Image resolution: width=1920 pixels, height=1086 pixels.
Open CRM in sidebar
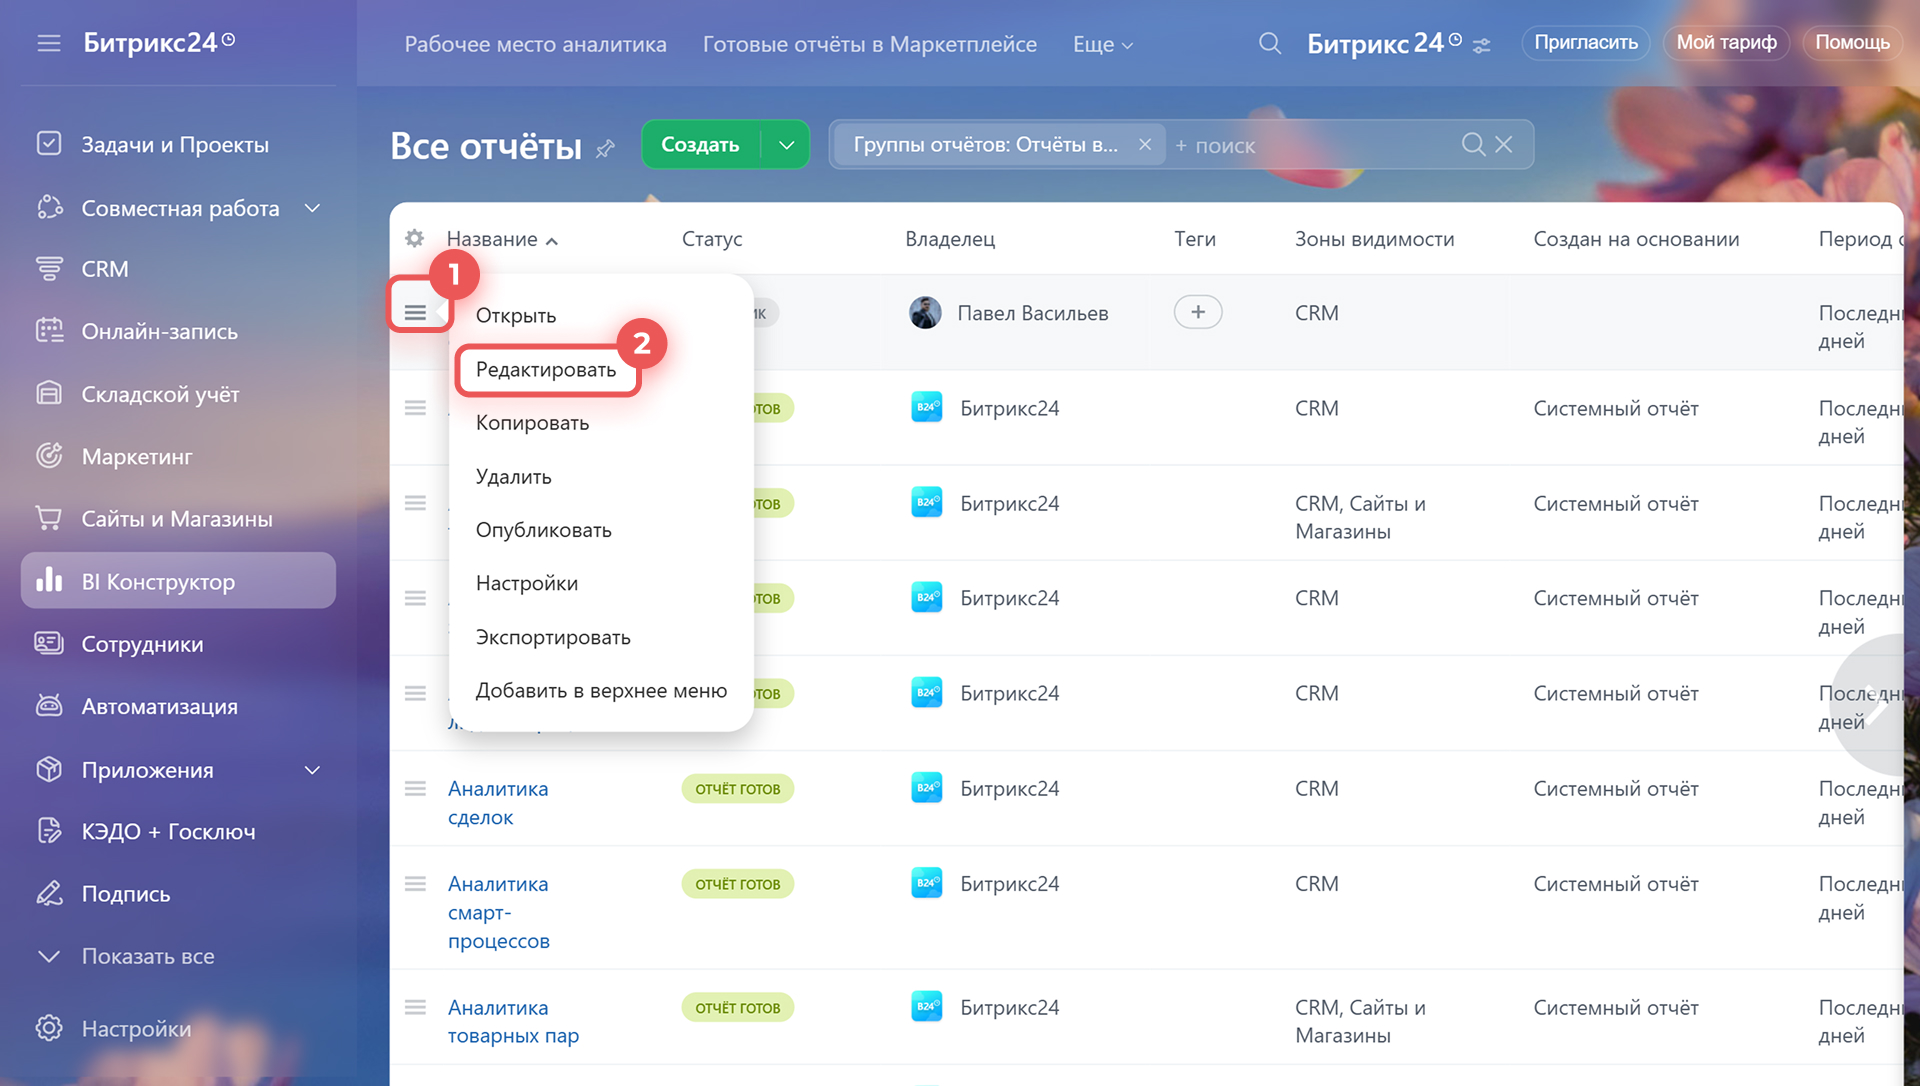point(104,269)
